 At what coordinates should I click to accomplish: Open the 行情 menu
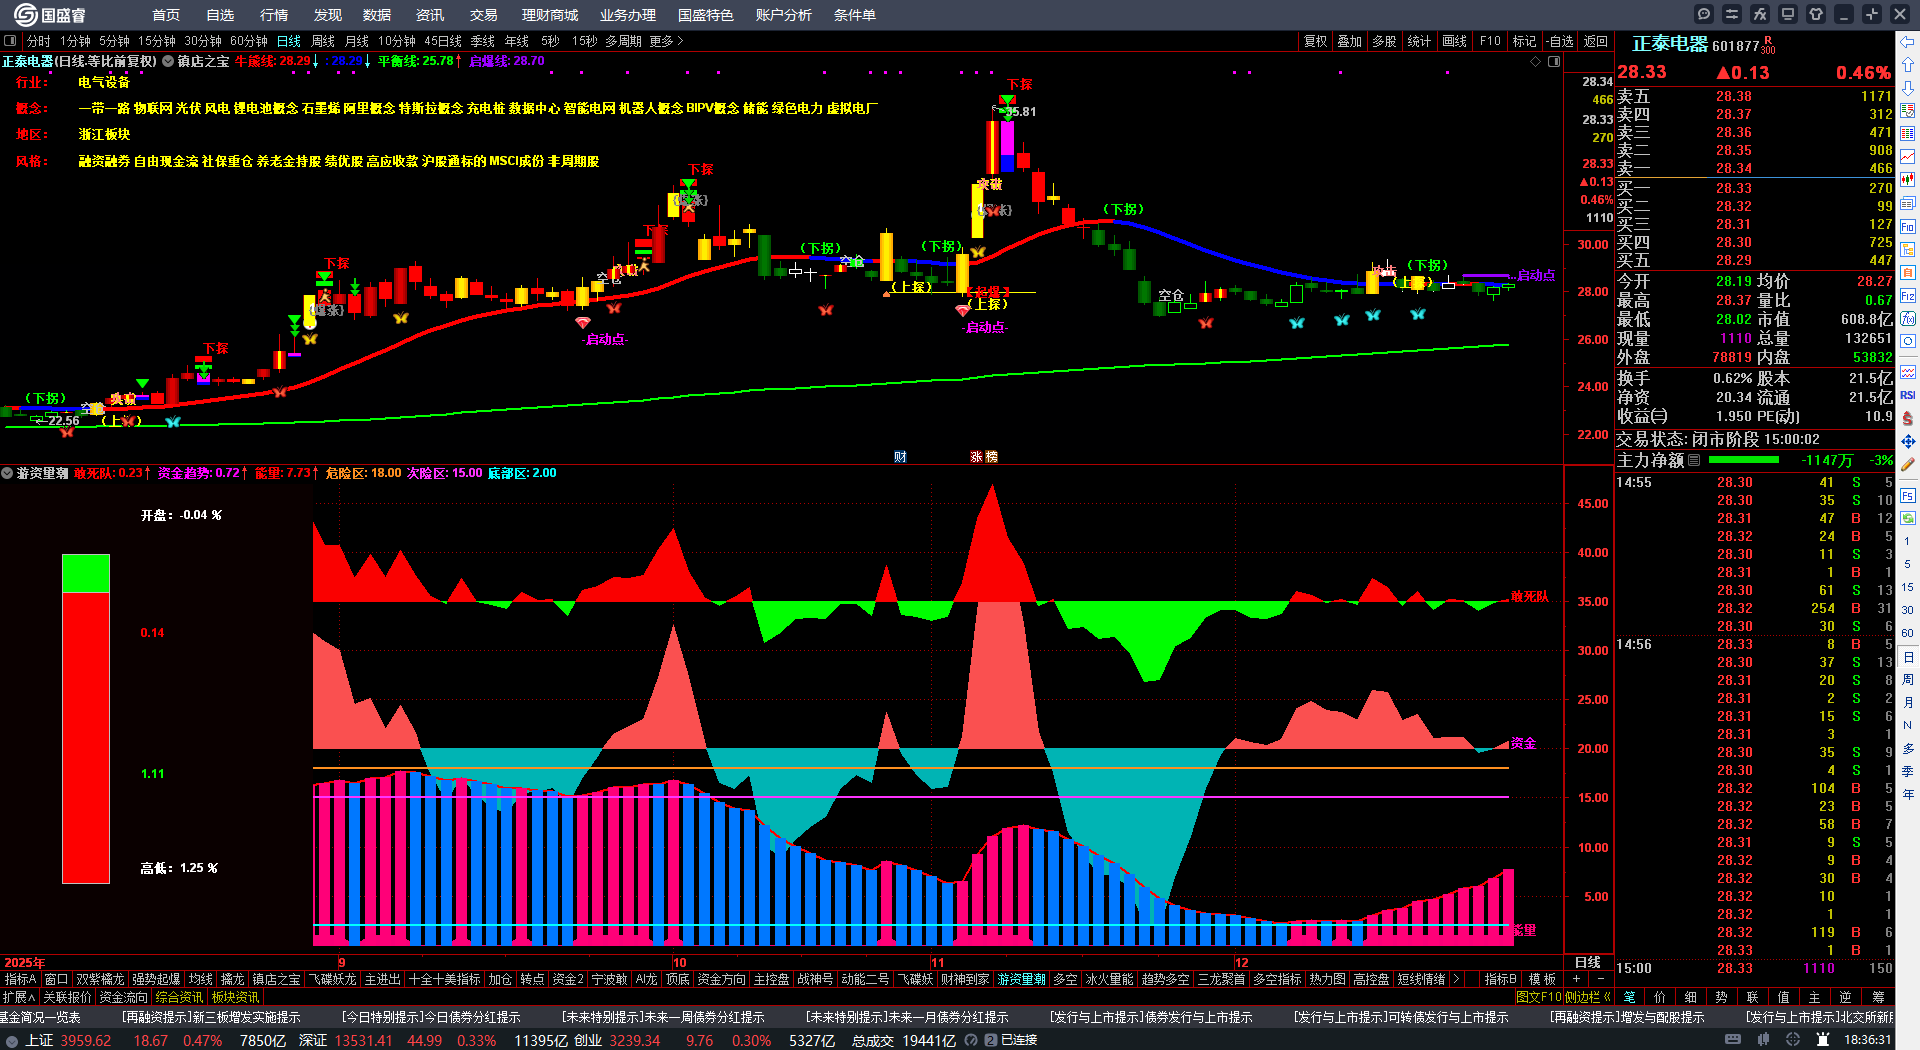click(x=274, y=15)
